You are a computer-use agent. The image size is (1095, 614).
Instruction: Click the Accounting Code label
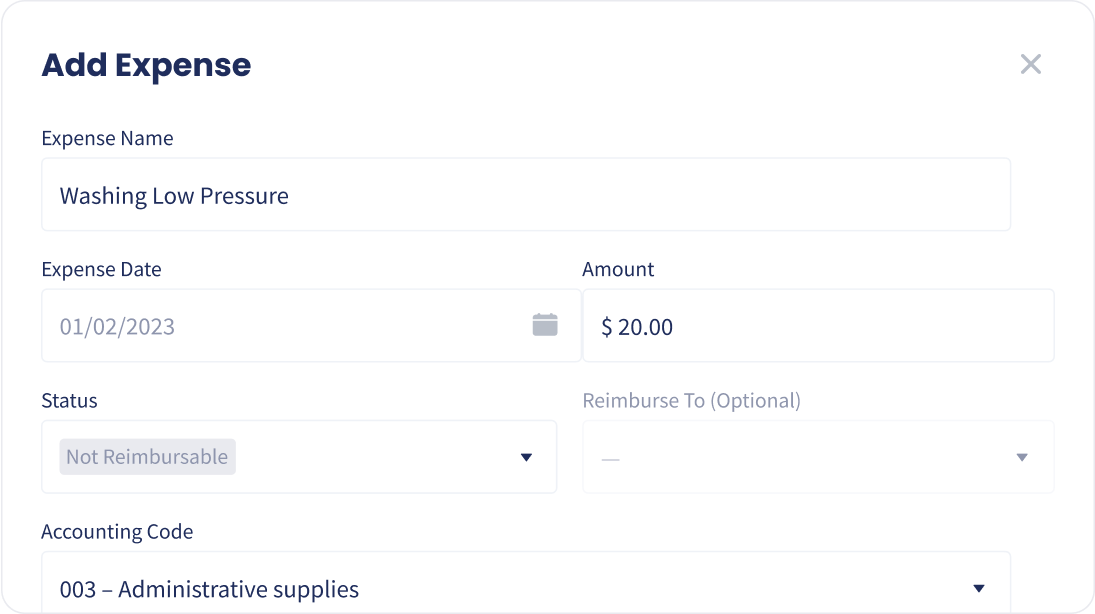[x=117, y=532]
